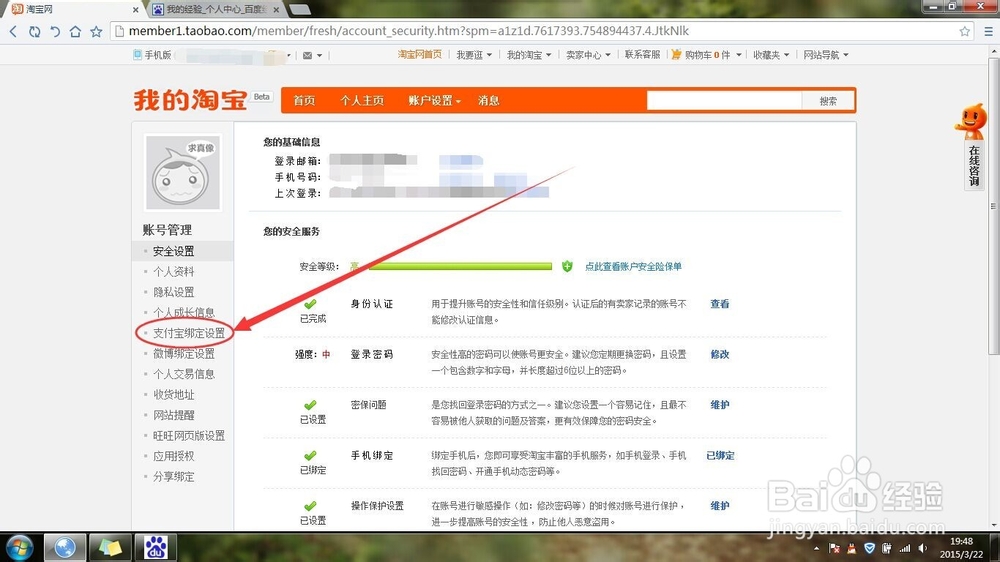Select 网站提醒 in the sidebar

pyautogui.click(x=173, y=415)
